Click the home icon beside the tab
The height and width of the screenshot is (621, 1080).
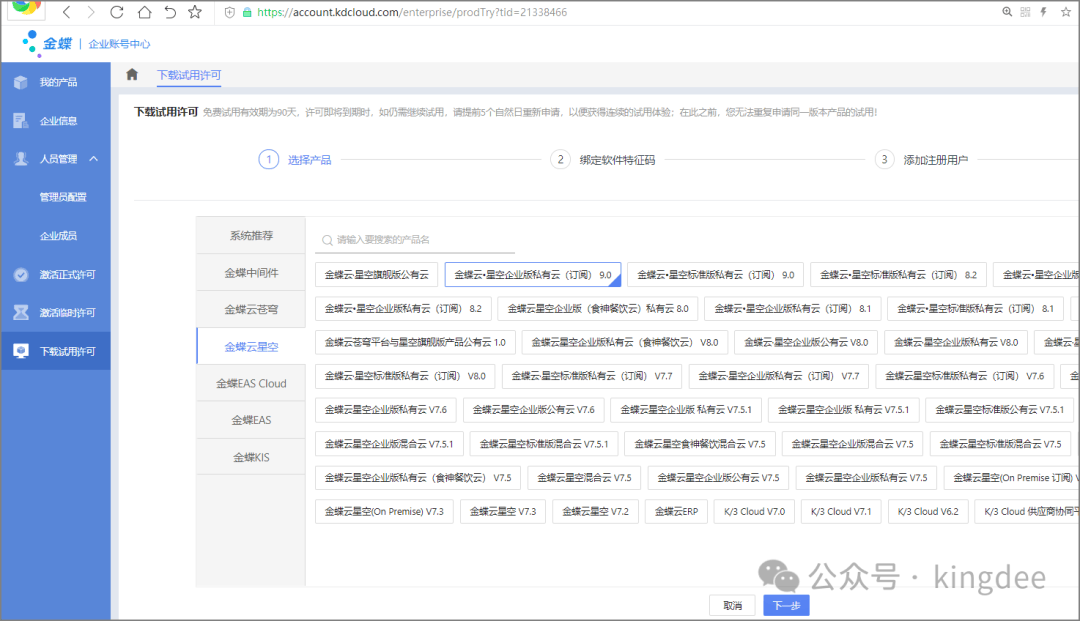click(132, 75)
